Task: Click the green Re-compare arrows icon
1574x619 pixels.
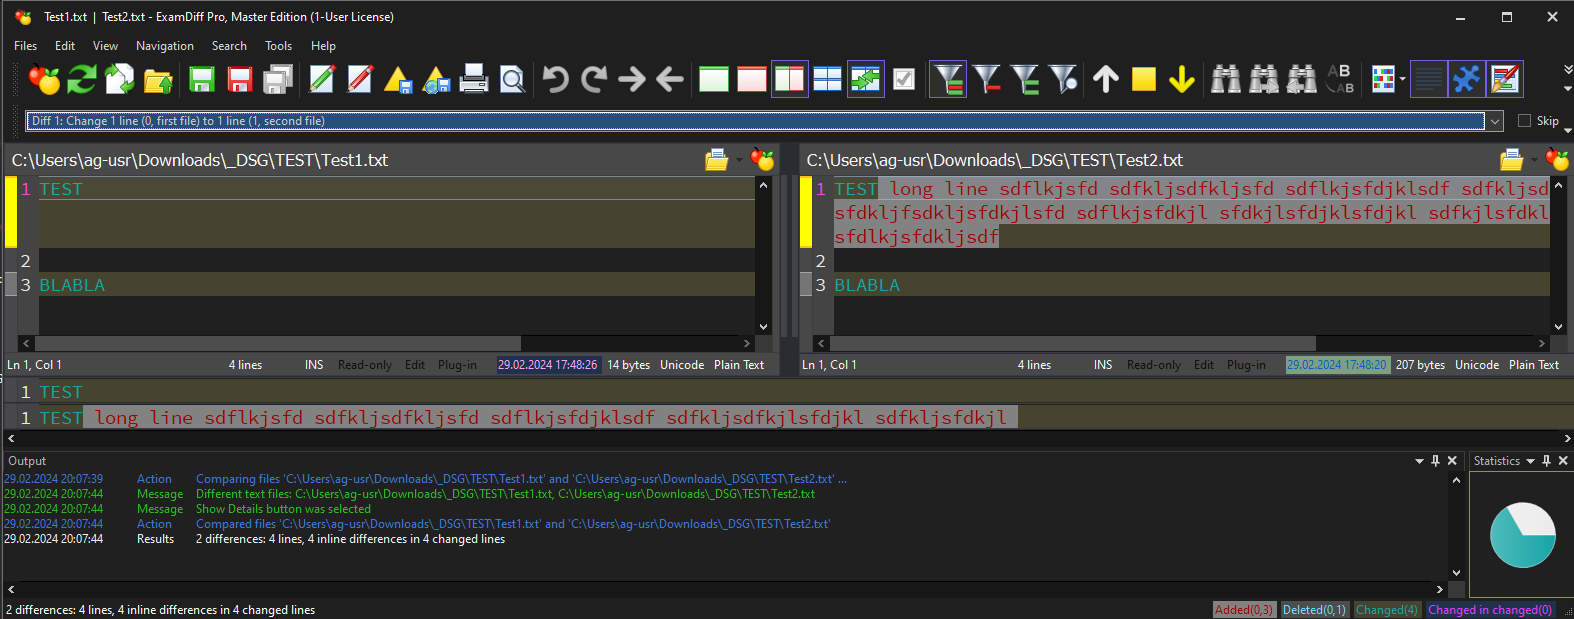Action: point(82,79)
